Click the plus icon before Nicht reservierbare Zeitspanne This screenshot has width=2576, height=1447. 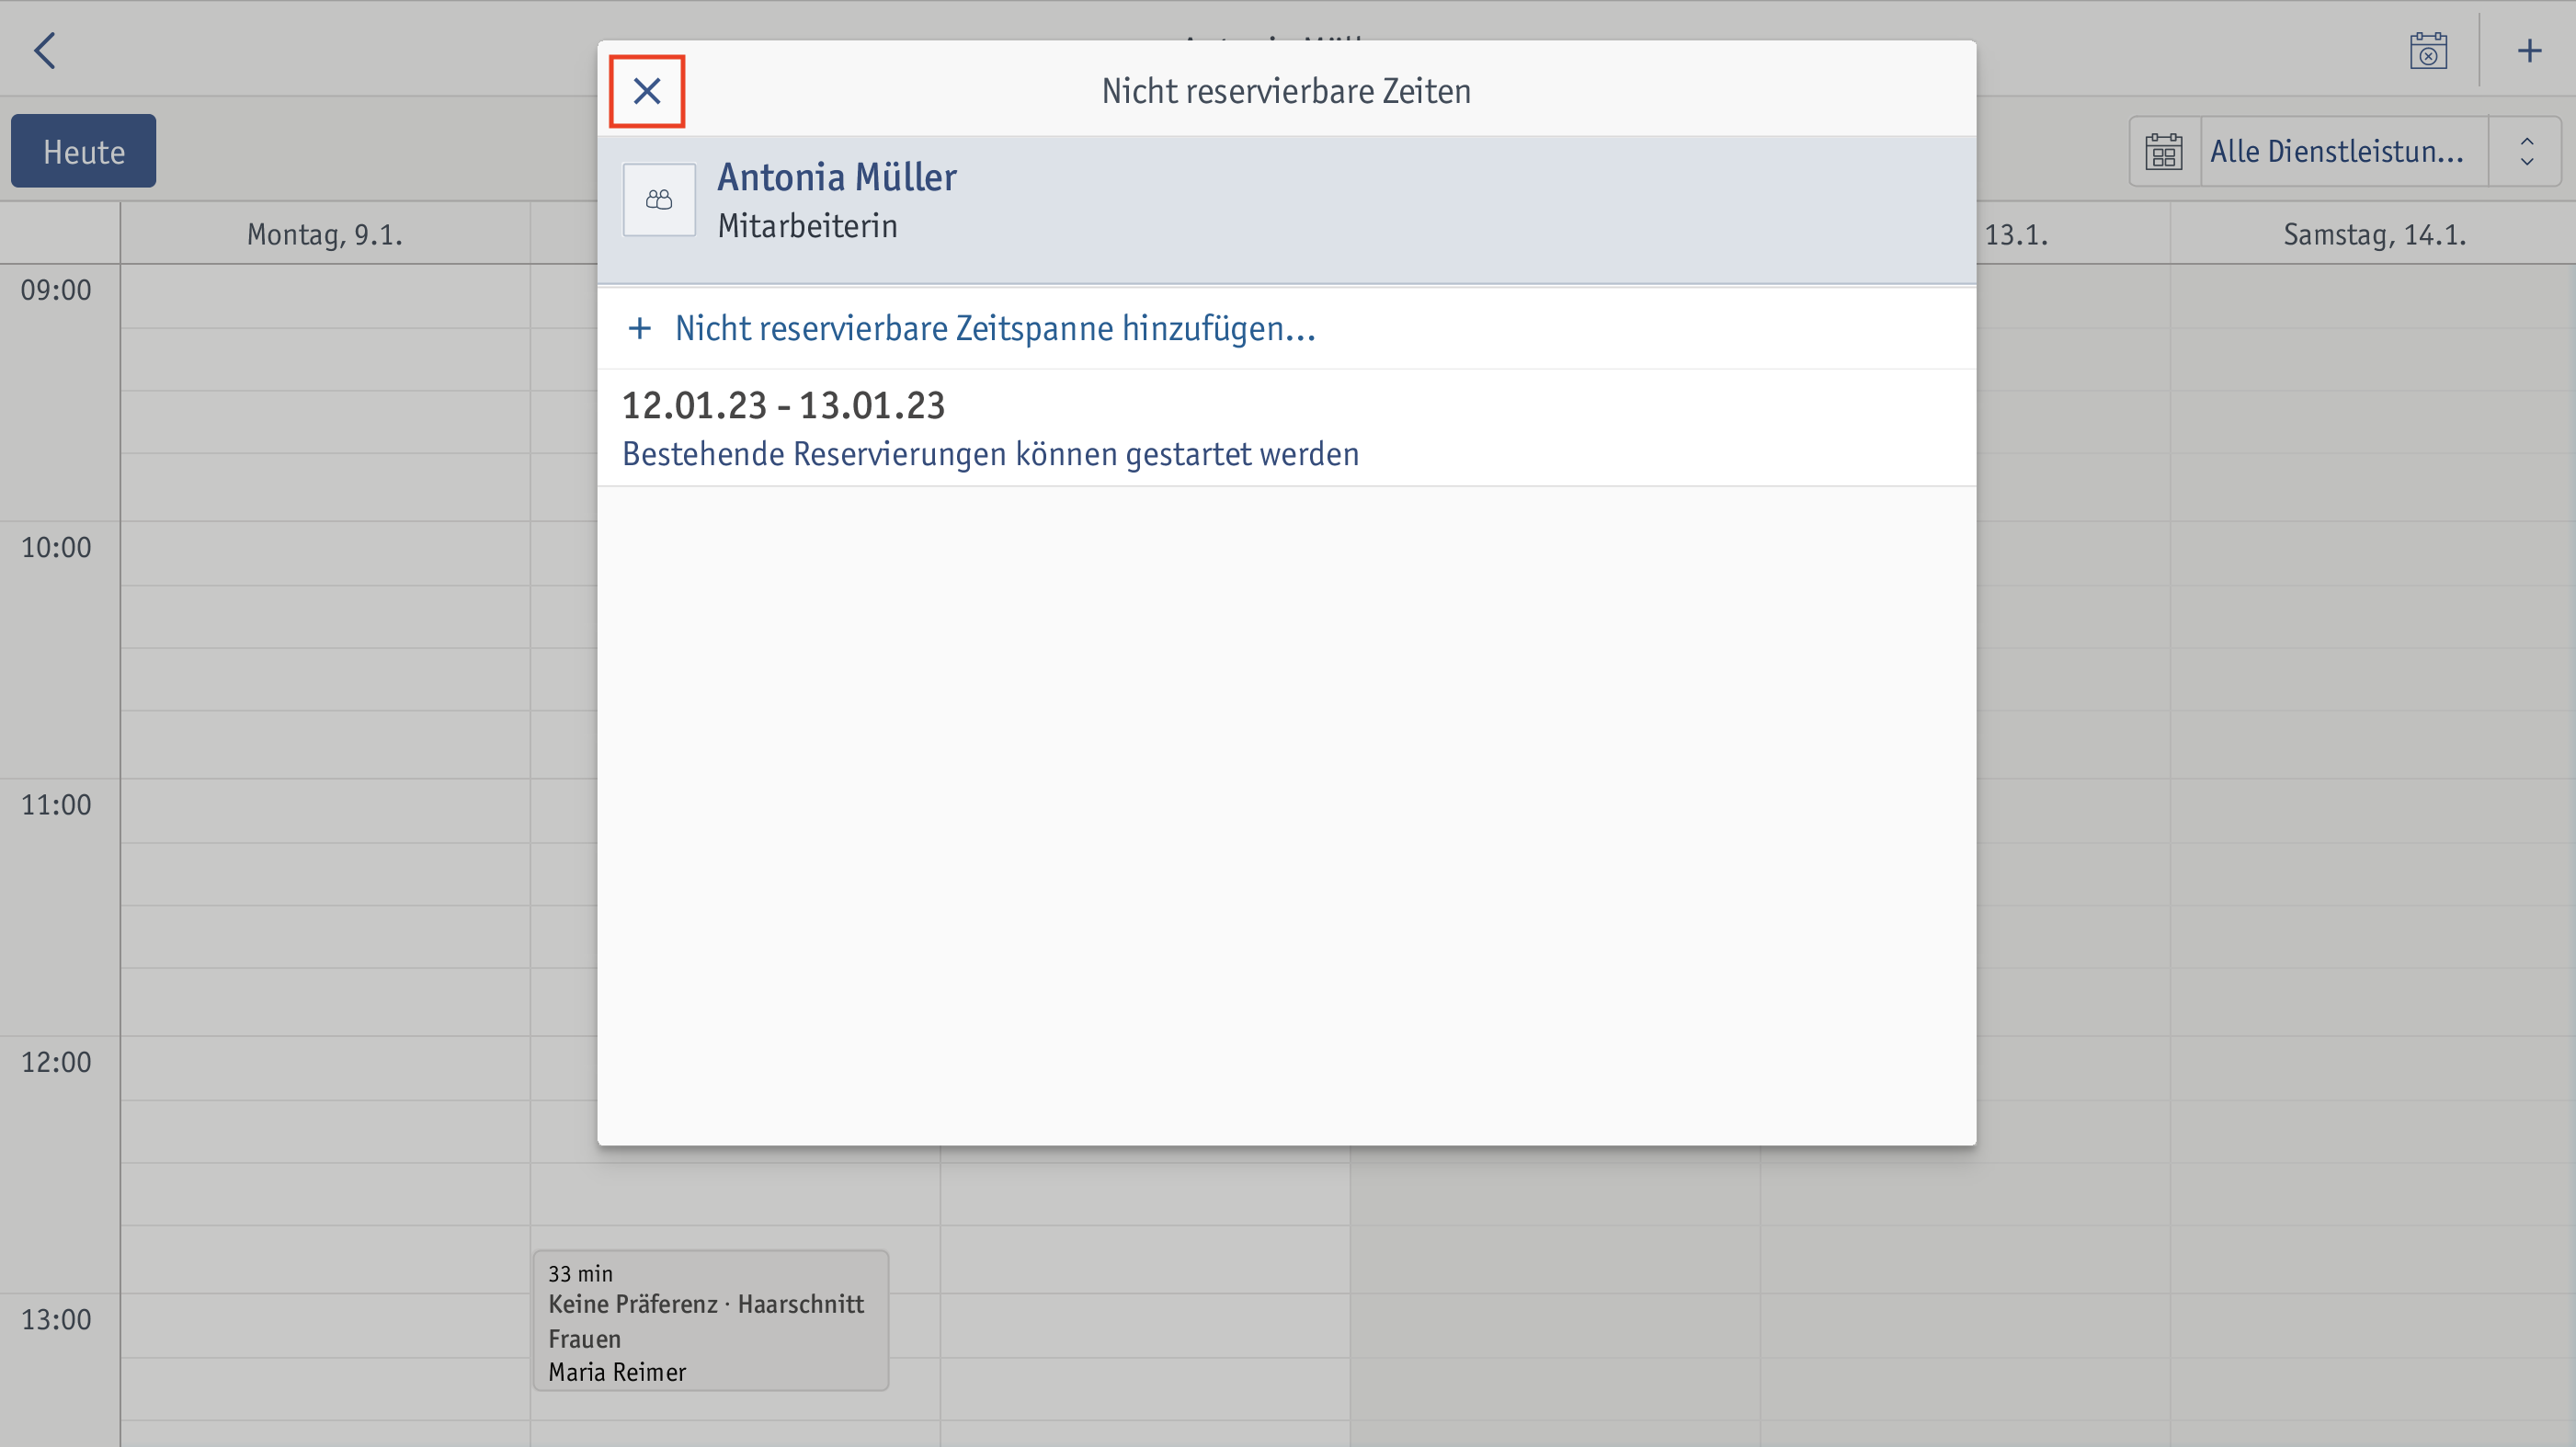pos(640,328)
